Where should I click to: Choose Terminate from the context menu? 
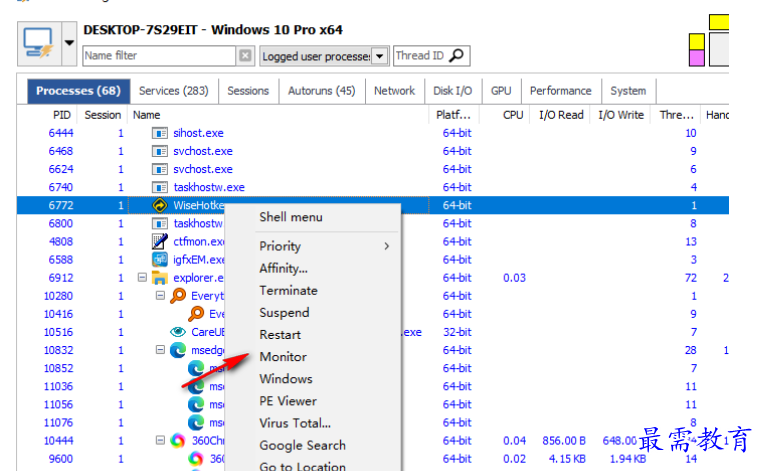pos(288,291)
